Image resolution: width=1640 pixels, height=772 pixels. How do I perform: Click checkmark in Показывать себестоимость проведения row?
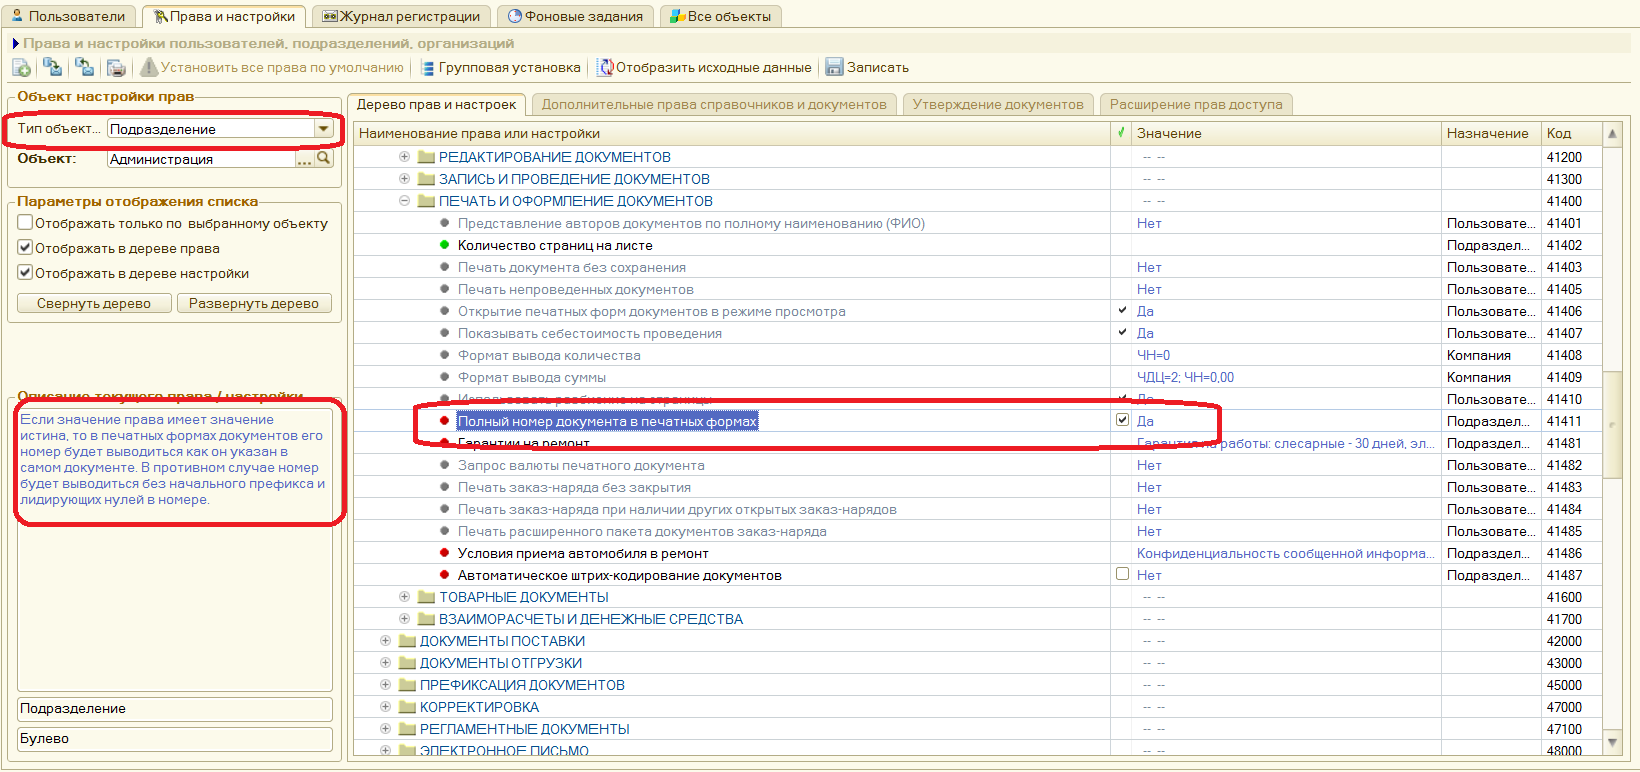[x=1122, y=332]
